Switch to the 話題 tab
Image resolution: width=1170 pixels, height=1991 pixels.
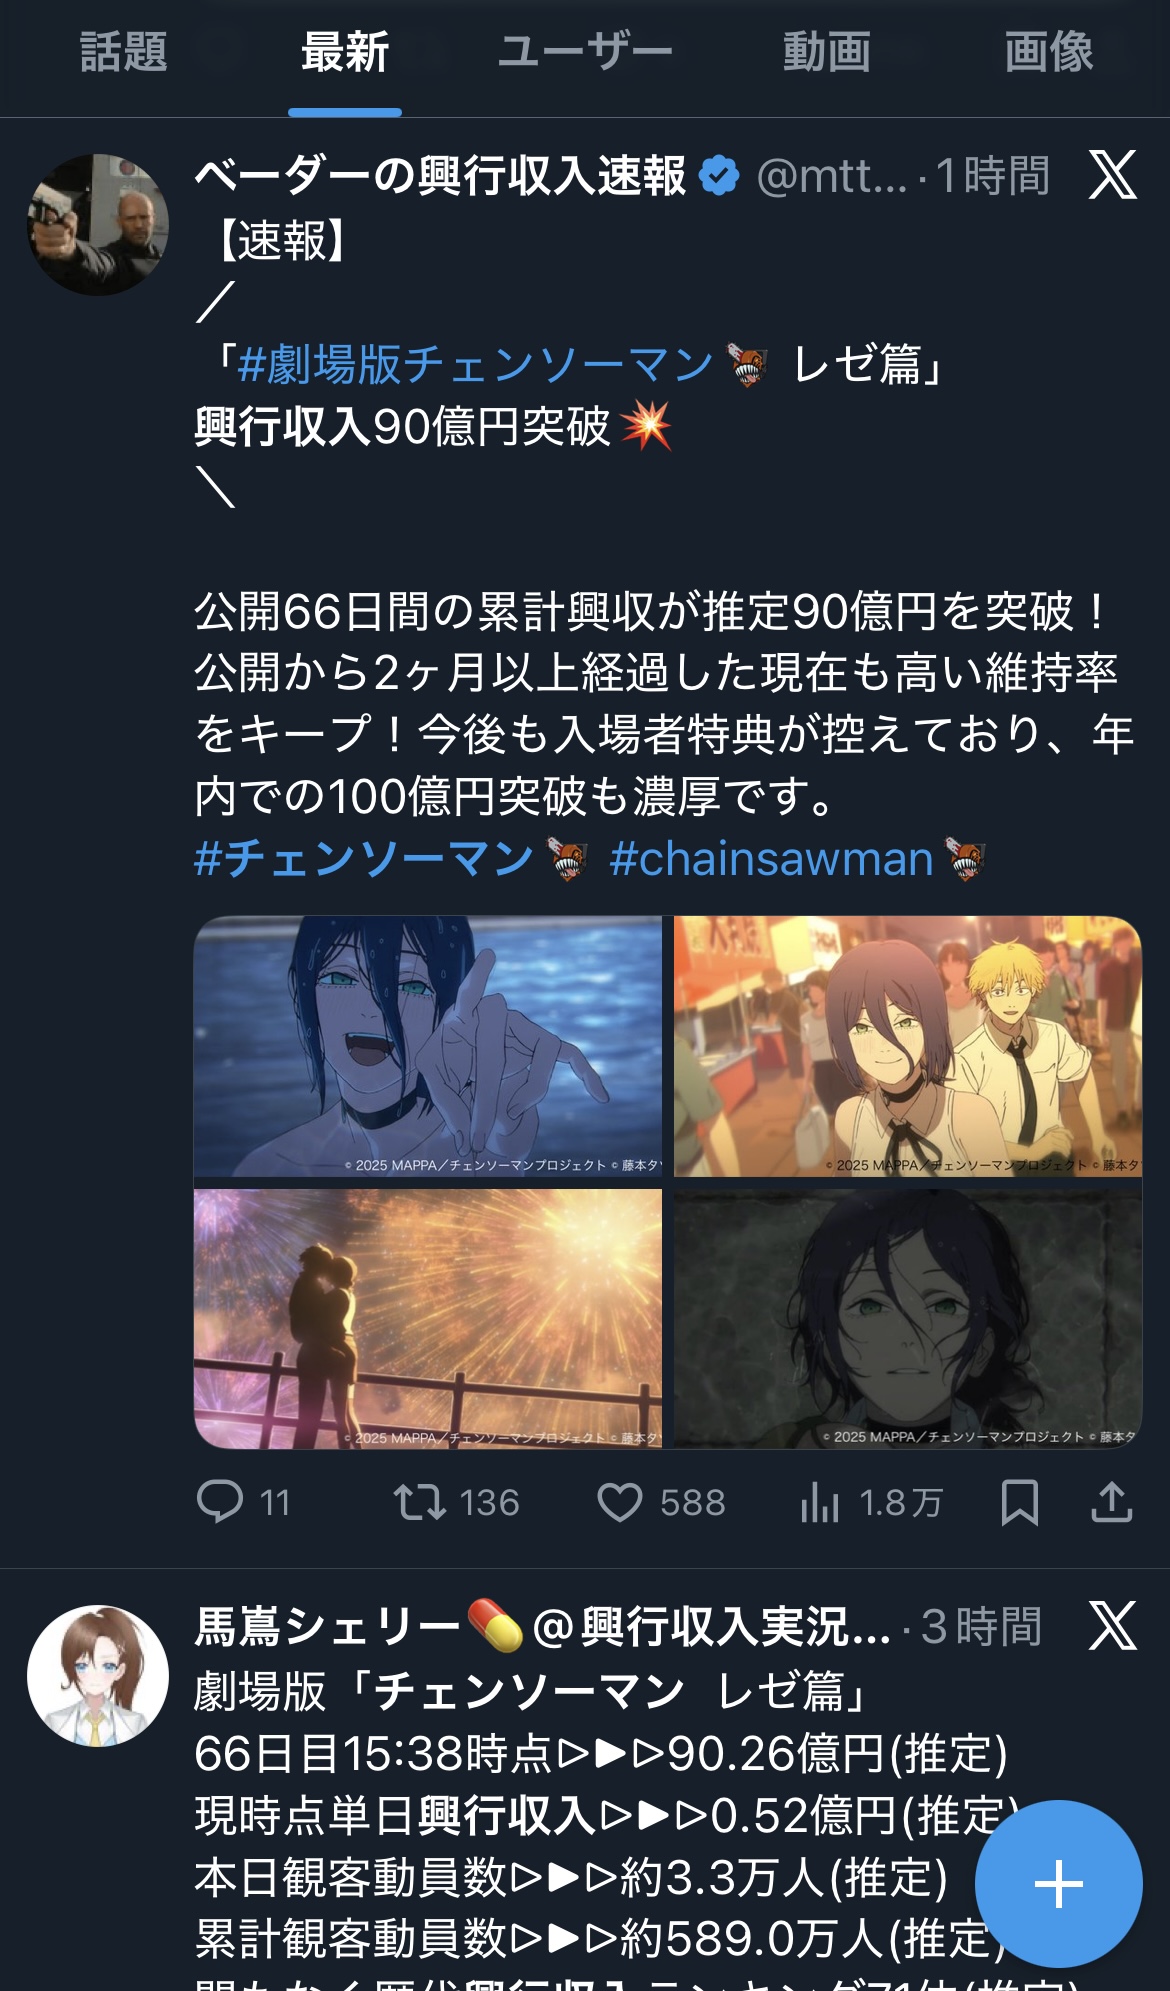123,52
